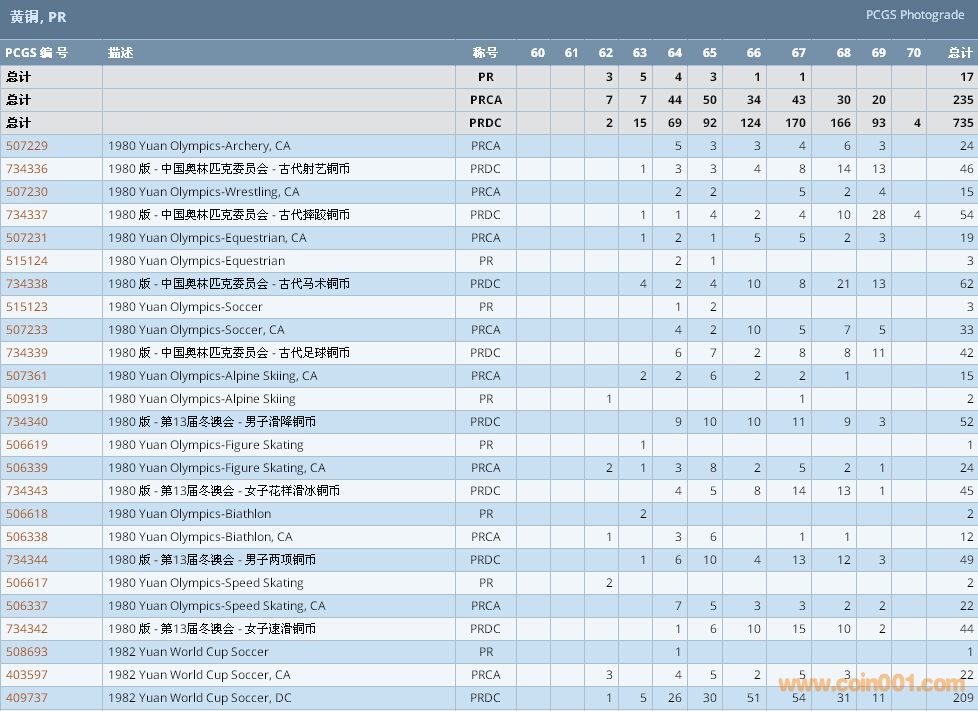The image size is (978, 711).
Task: Click the 总计 column header
Action: (x=959, y=53)
